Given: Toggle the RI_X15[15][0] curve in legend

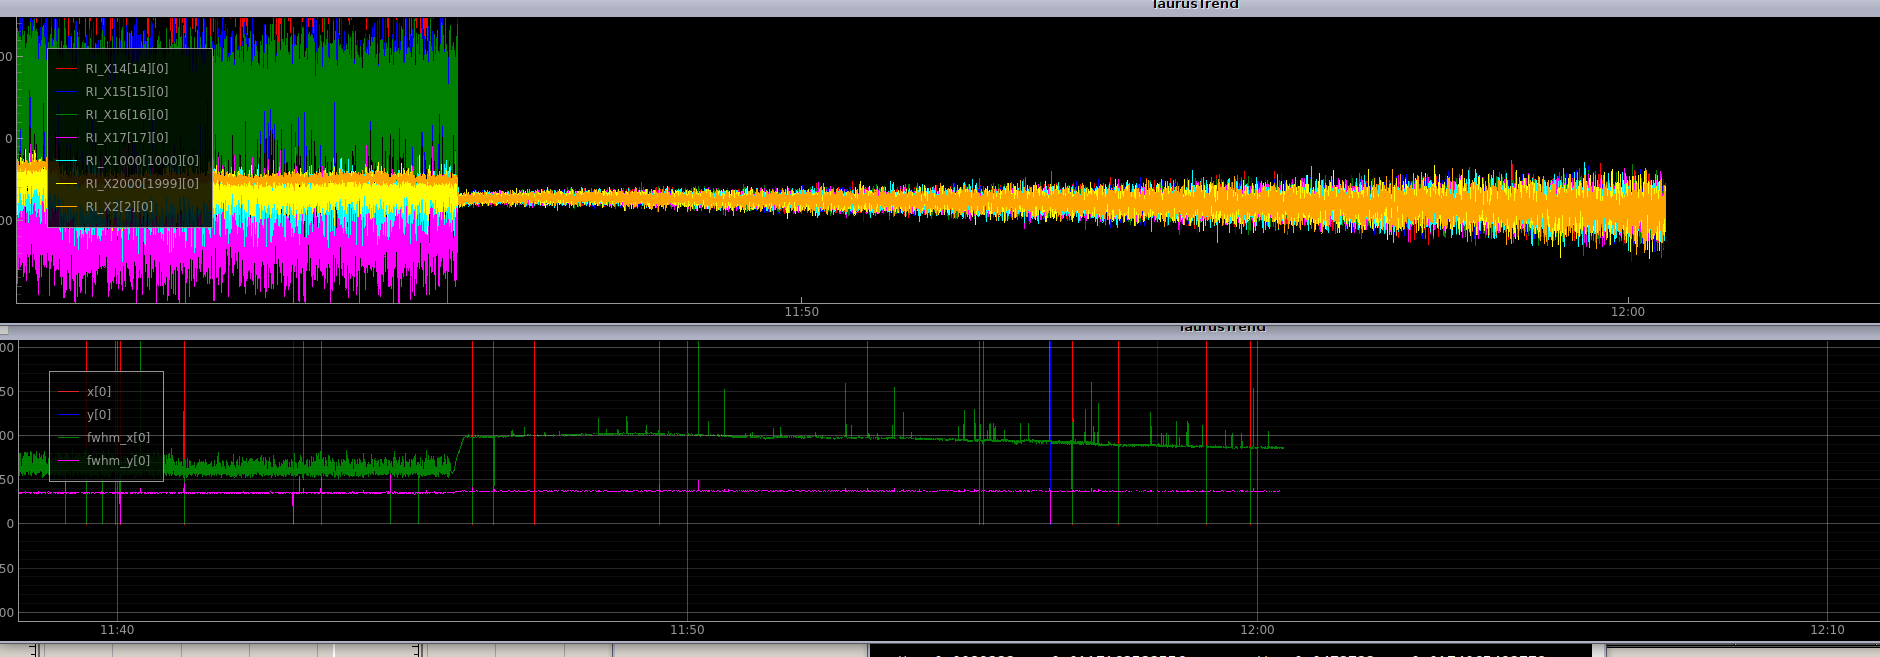Looking at the screenshot, I should [126, 92].
